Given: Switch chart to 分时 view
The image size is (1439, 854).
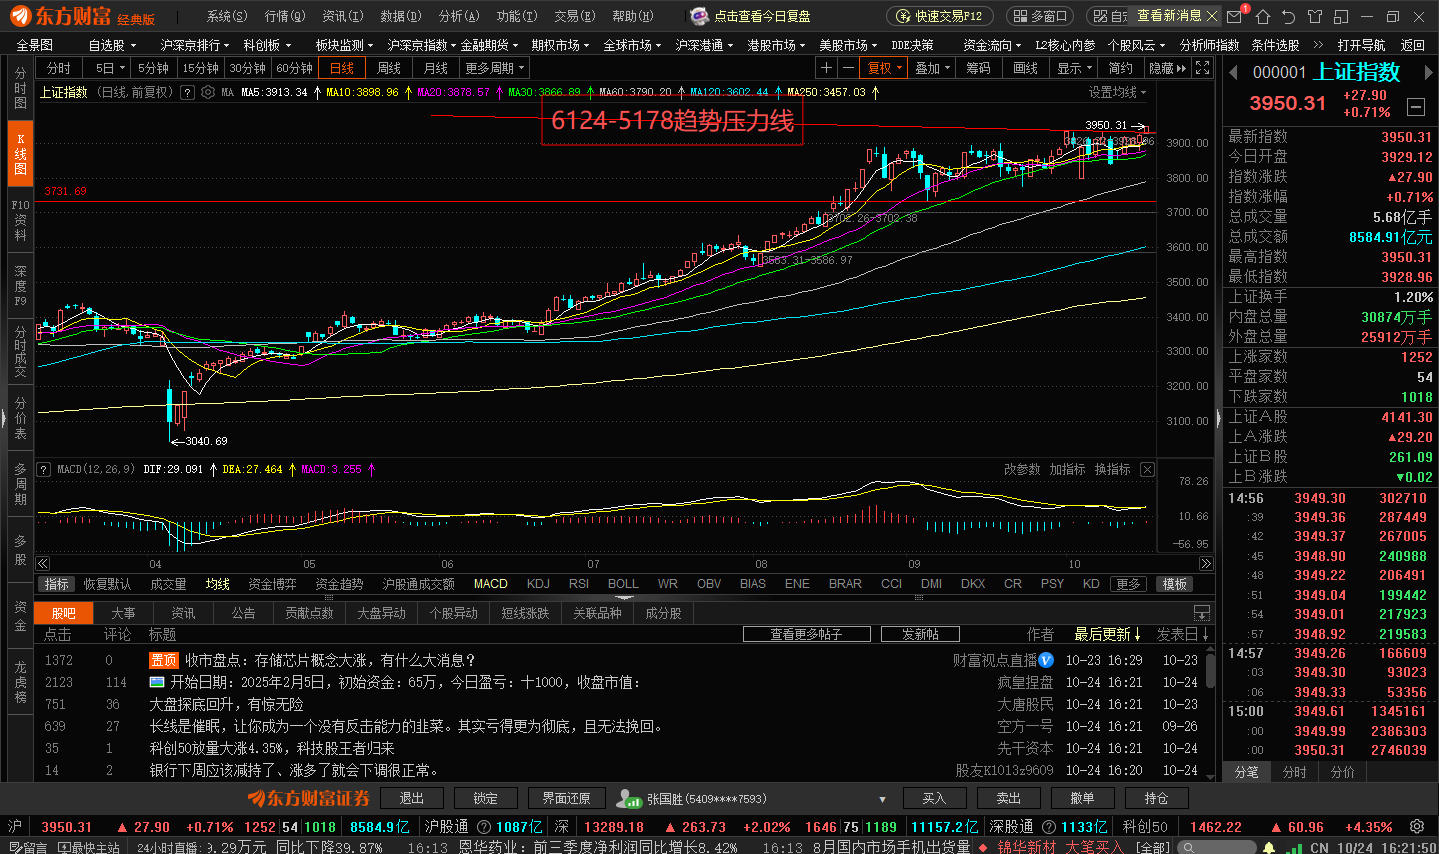Looking at the screenshot, I should pos(59,68).
